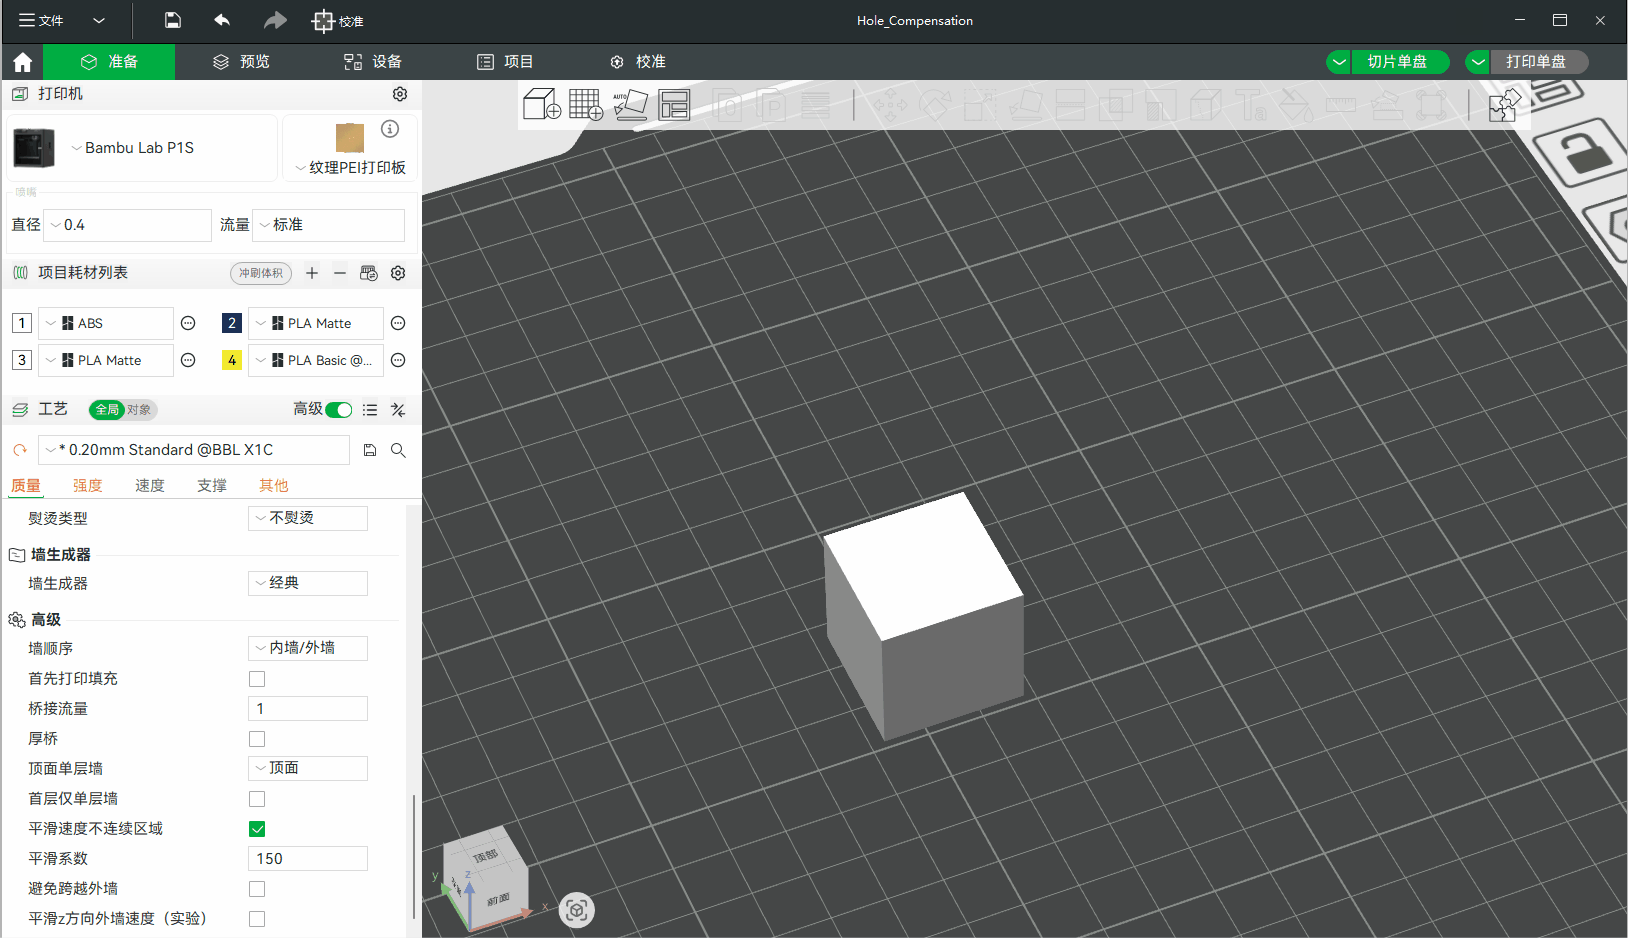This screenshot has height=938, width=1628.
Task: Expand the dropdown arrow next to 文件
Action: pos(99,20)
